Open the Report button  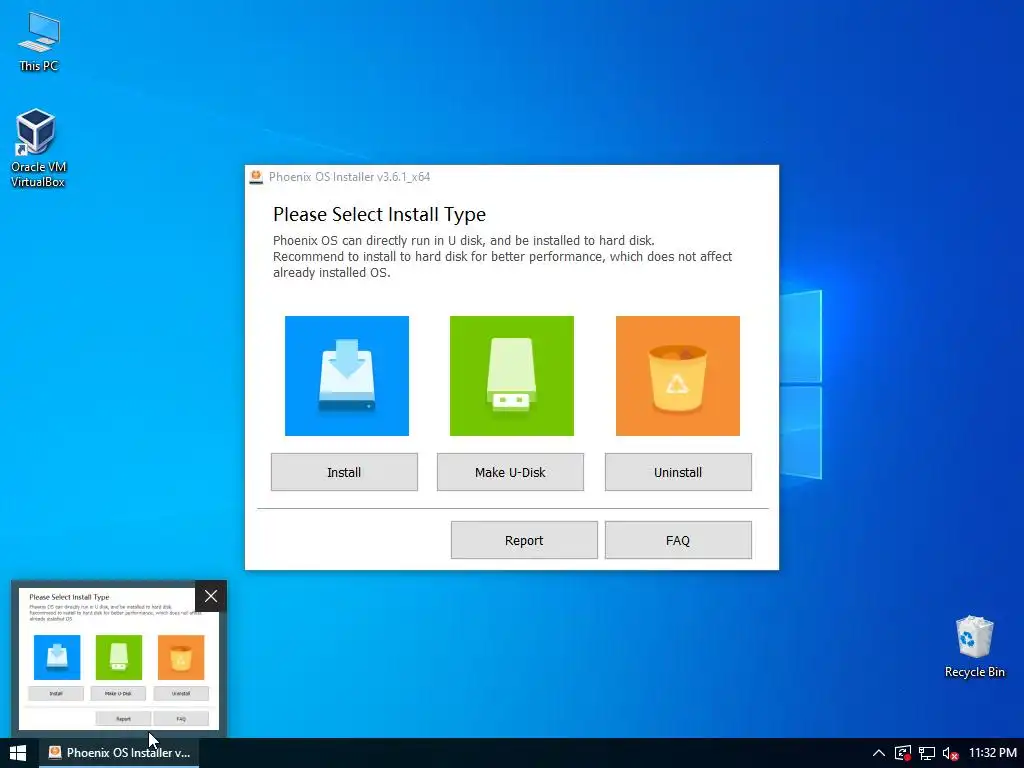[x=524, y=540]
